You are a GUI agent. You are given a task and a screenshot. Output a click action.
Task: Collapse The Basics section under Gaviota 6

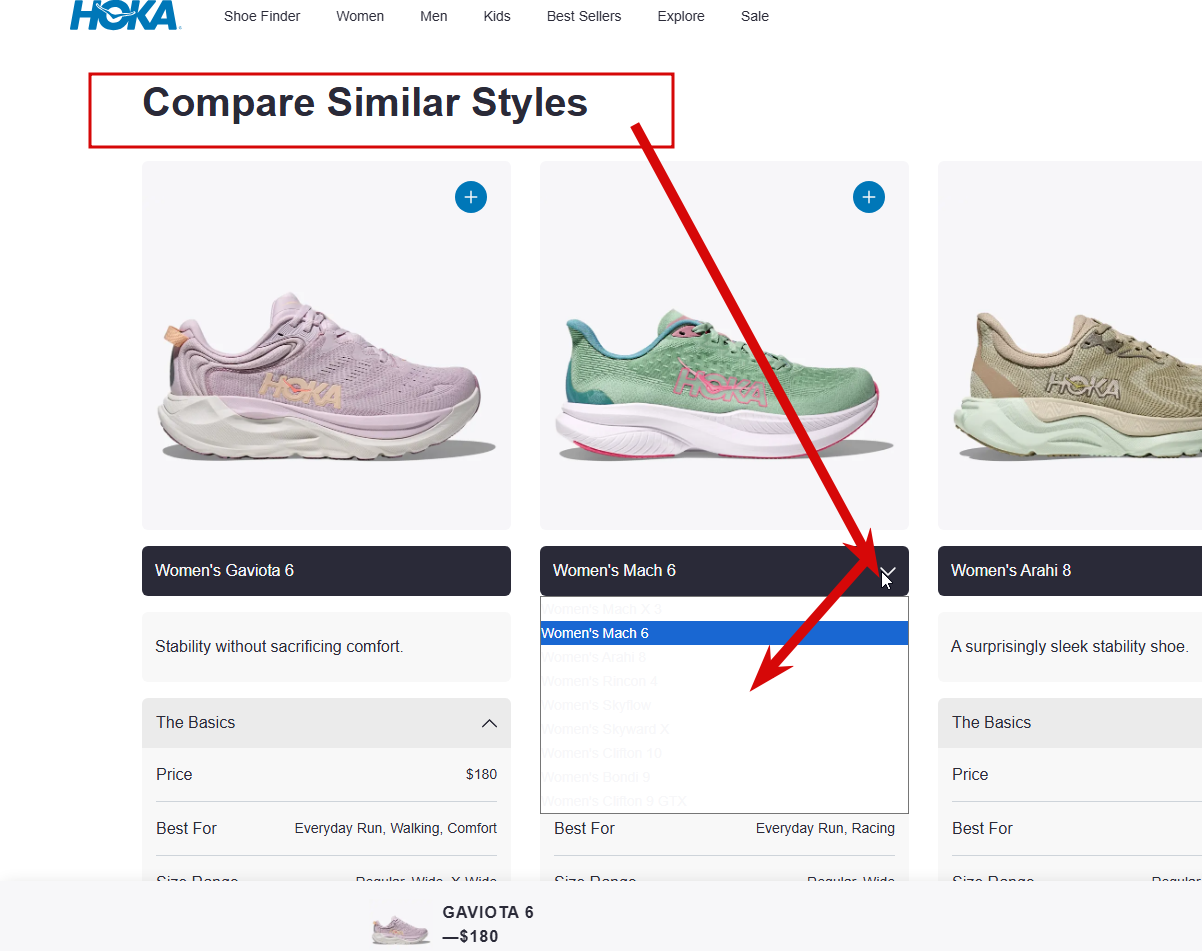tap(489, 723)
